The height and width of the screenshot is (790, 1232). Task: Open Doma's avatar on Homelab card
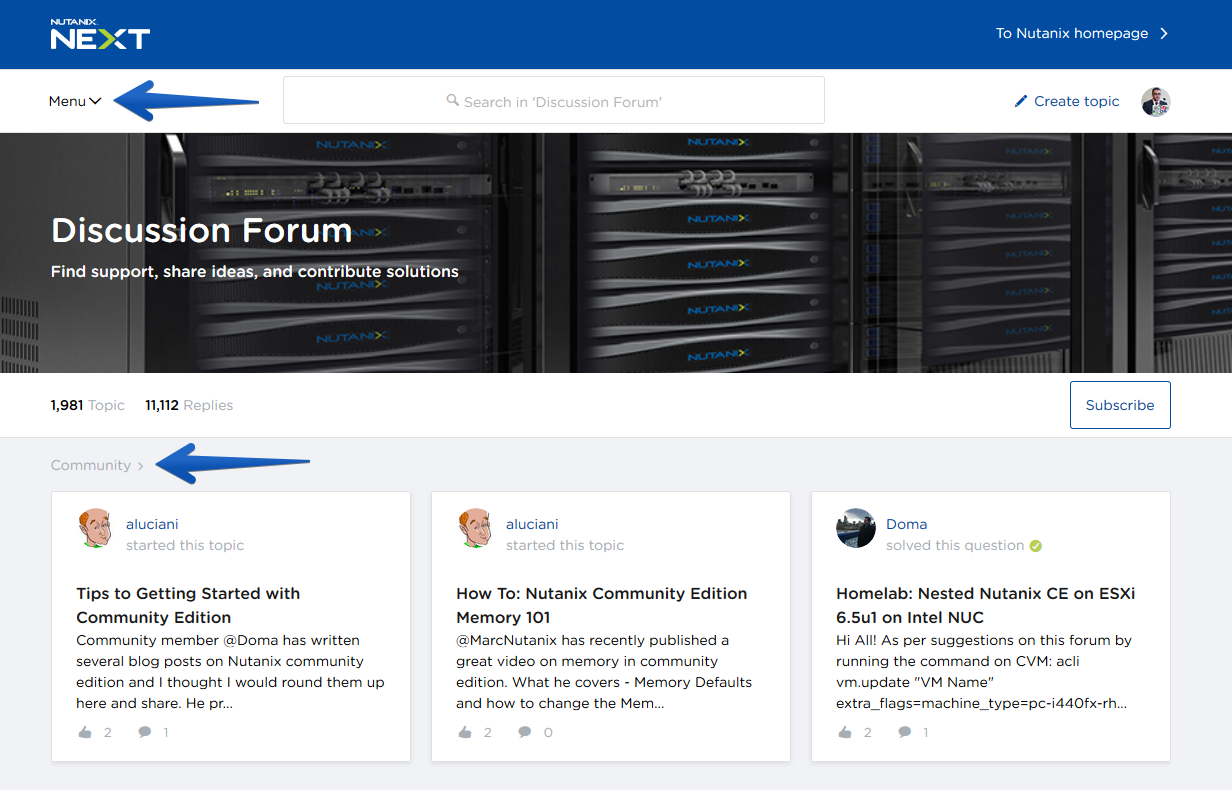(856, 528)
